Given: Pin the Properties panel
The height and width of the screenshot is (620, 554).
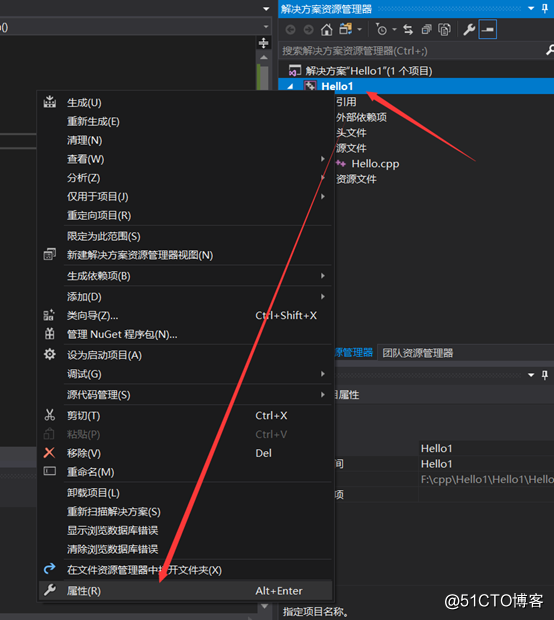Looking at the screenshot, I should (545, 375).
